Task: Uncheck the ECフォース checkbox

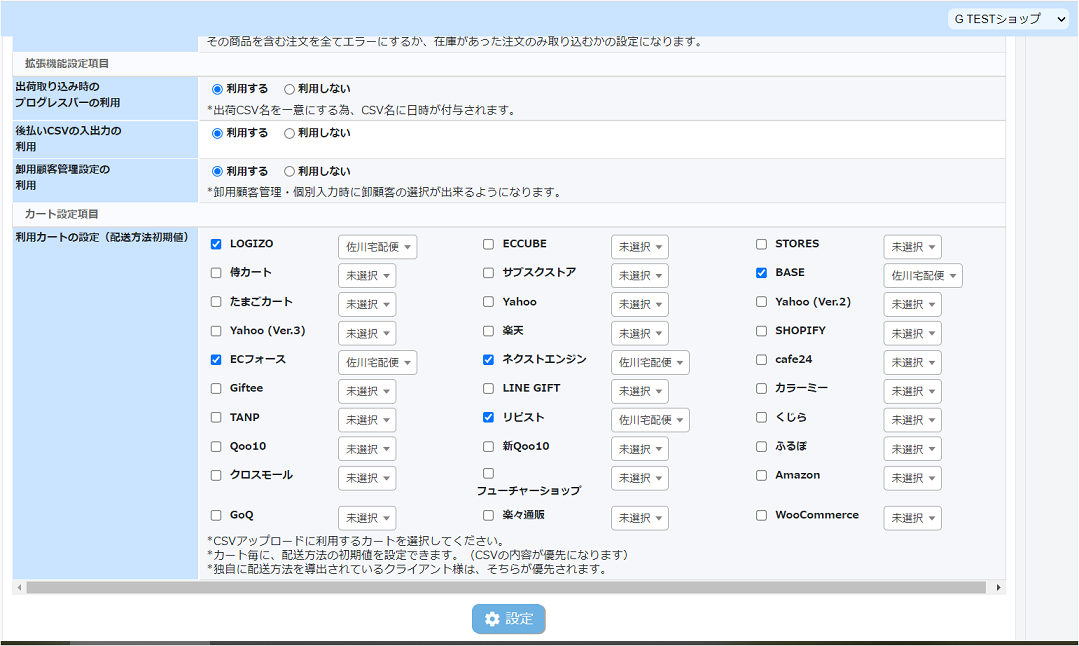Action: [216, 360]
